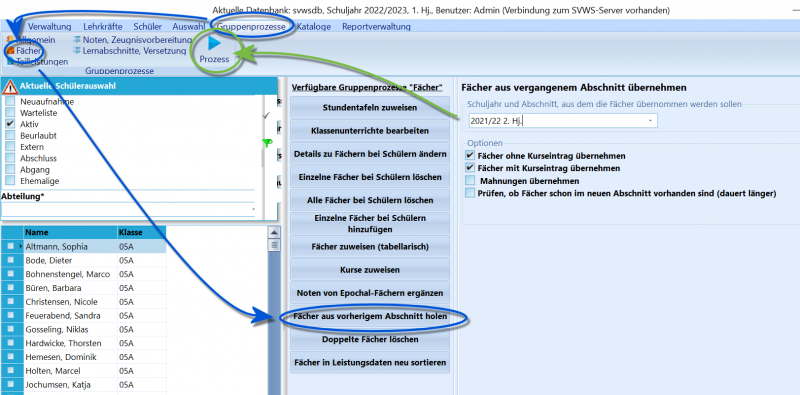The image size is (800, 395).
Task: Disable Fächer ohne Kurseintrag übernehmen
Action: pos(470,155)
